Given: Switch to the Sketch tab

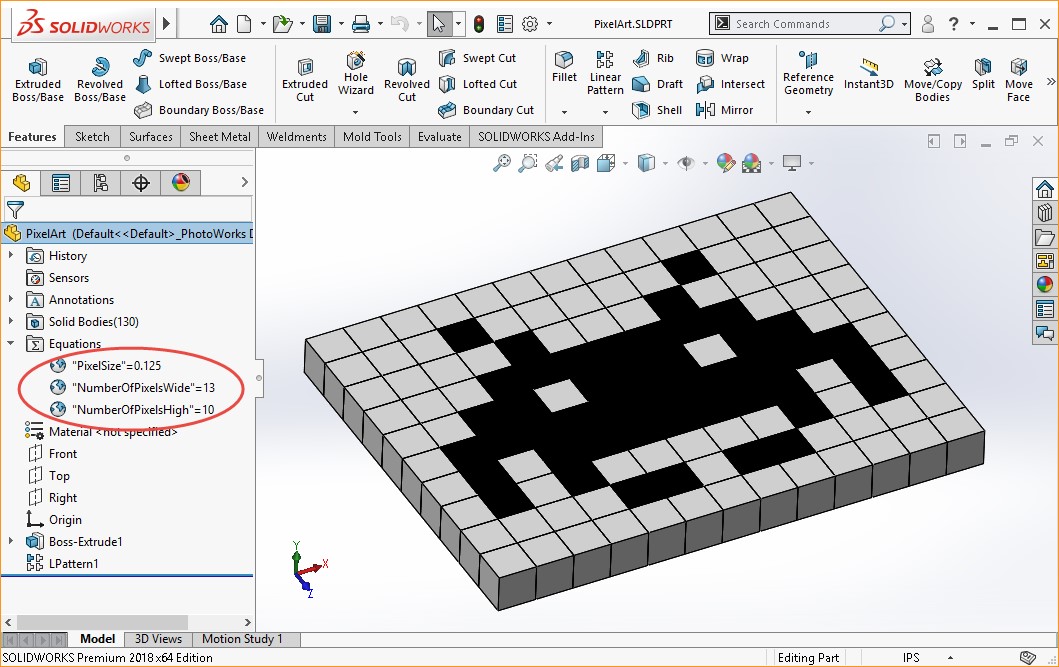Looking at the screenshot, I should click(x=92, y=136).
